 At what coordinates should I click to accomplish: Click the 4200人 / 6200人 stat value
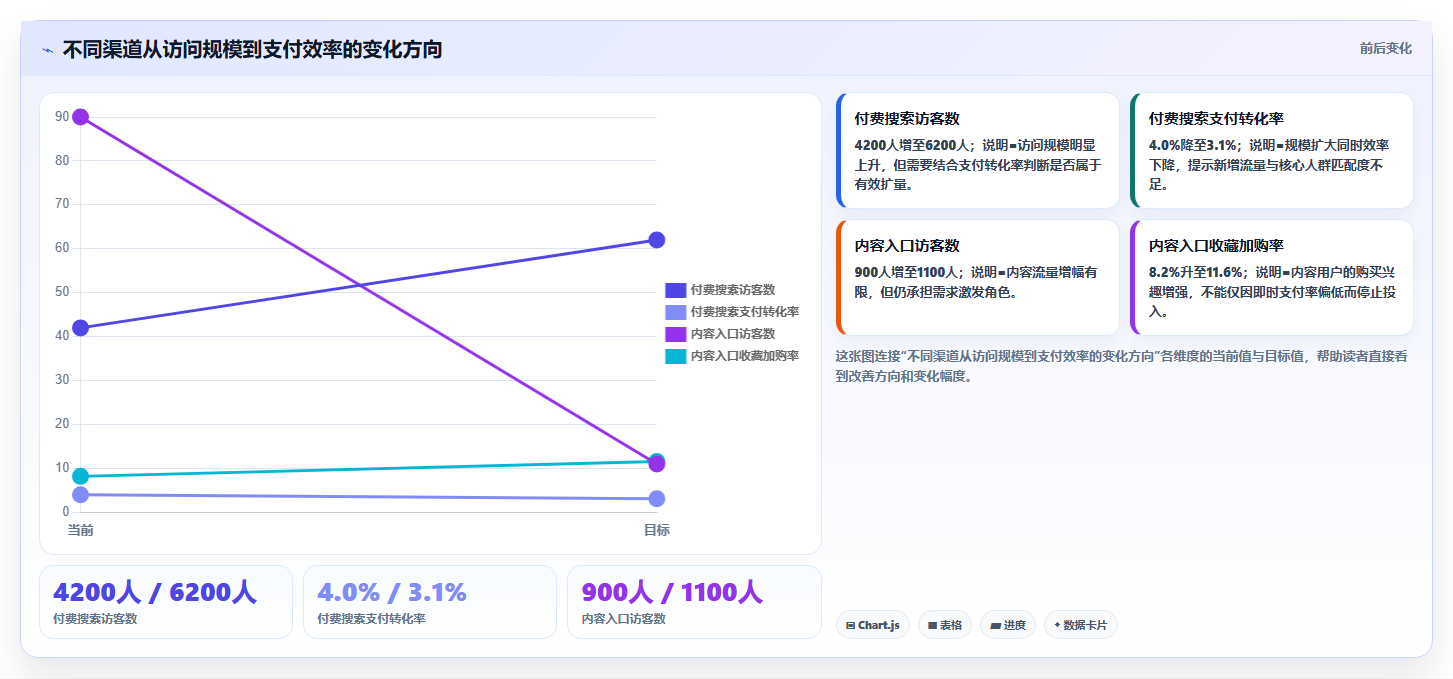155,593
